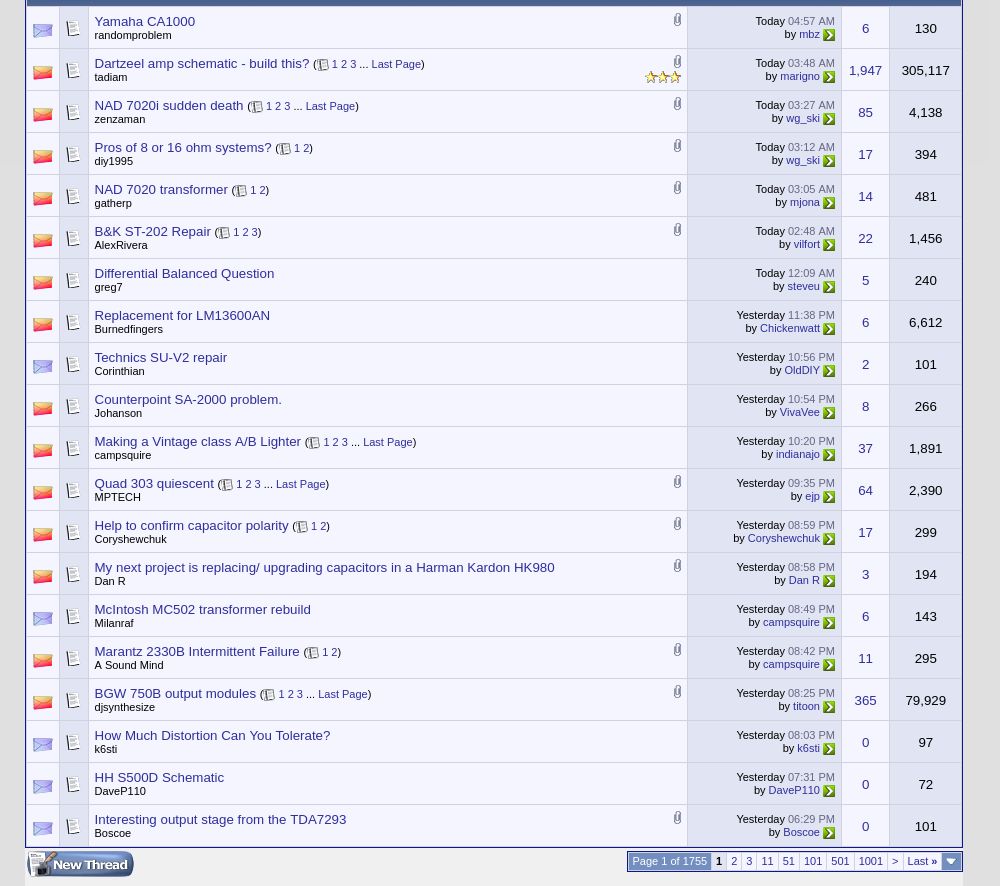Click next page arrow in pagination
The height and width of the screenshot is (886, 1000).
(895, 861)
